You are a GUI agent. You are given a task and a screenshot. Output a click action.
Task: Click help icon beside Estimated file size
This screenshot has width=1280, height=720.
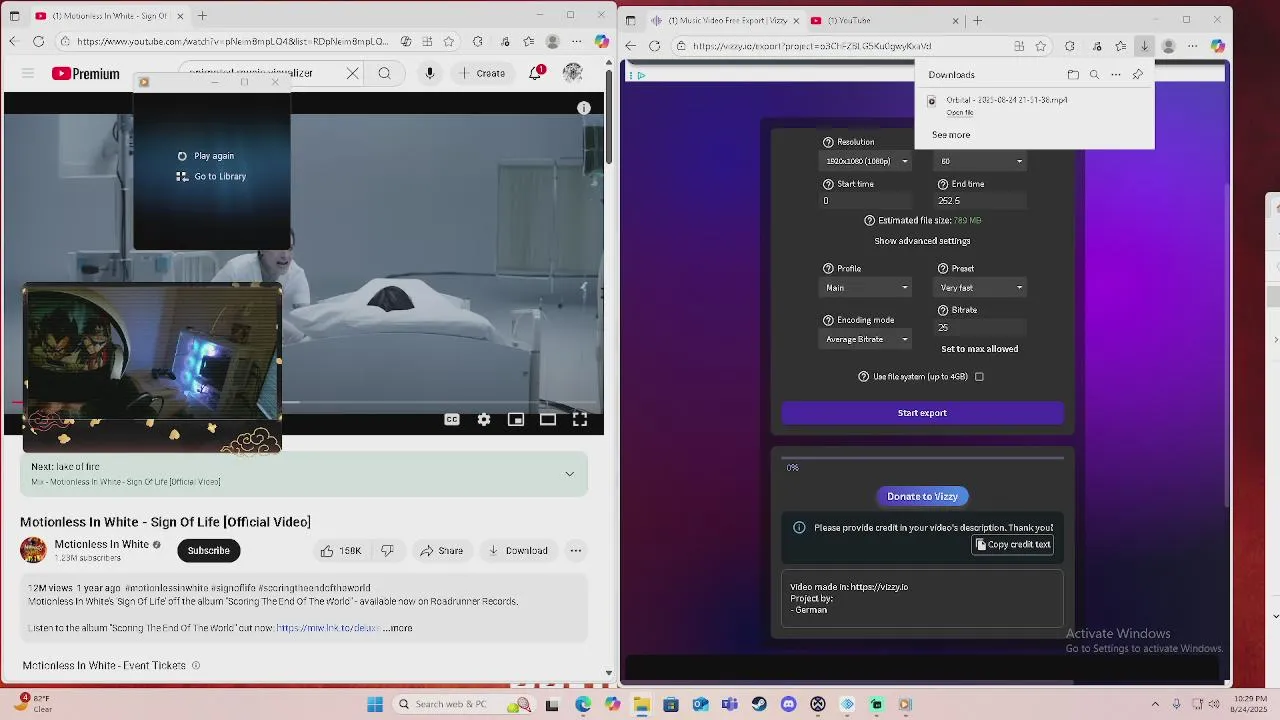coord(869,221)
